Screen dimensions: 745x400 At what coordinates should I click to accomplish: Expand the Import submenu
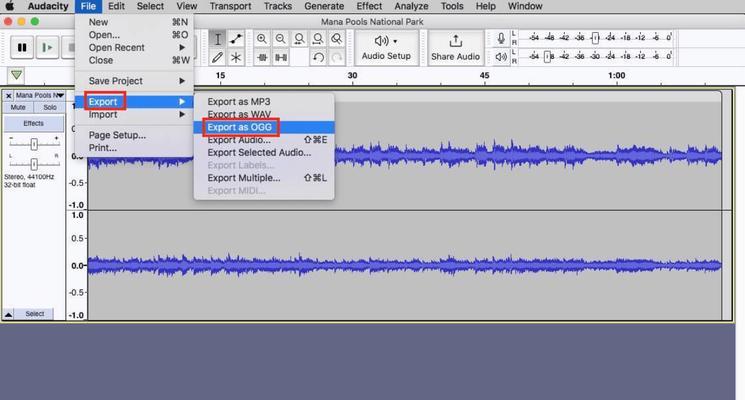coord(134,114)
